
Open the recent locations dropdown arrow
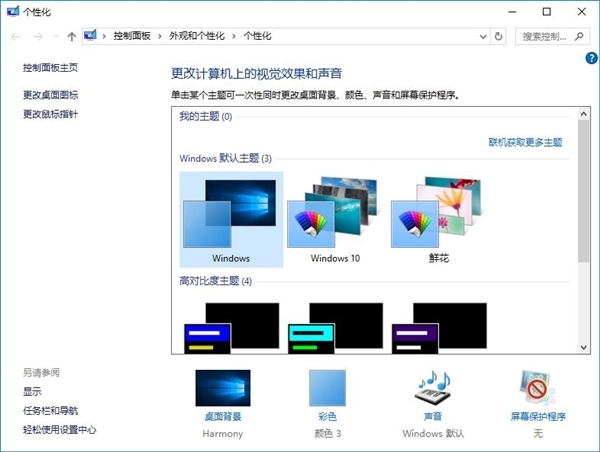[54, 36]
